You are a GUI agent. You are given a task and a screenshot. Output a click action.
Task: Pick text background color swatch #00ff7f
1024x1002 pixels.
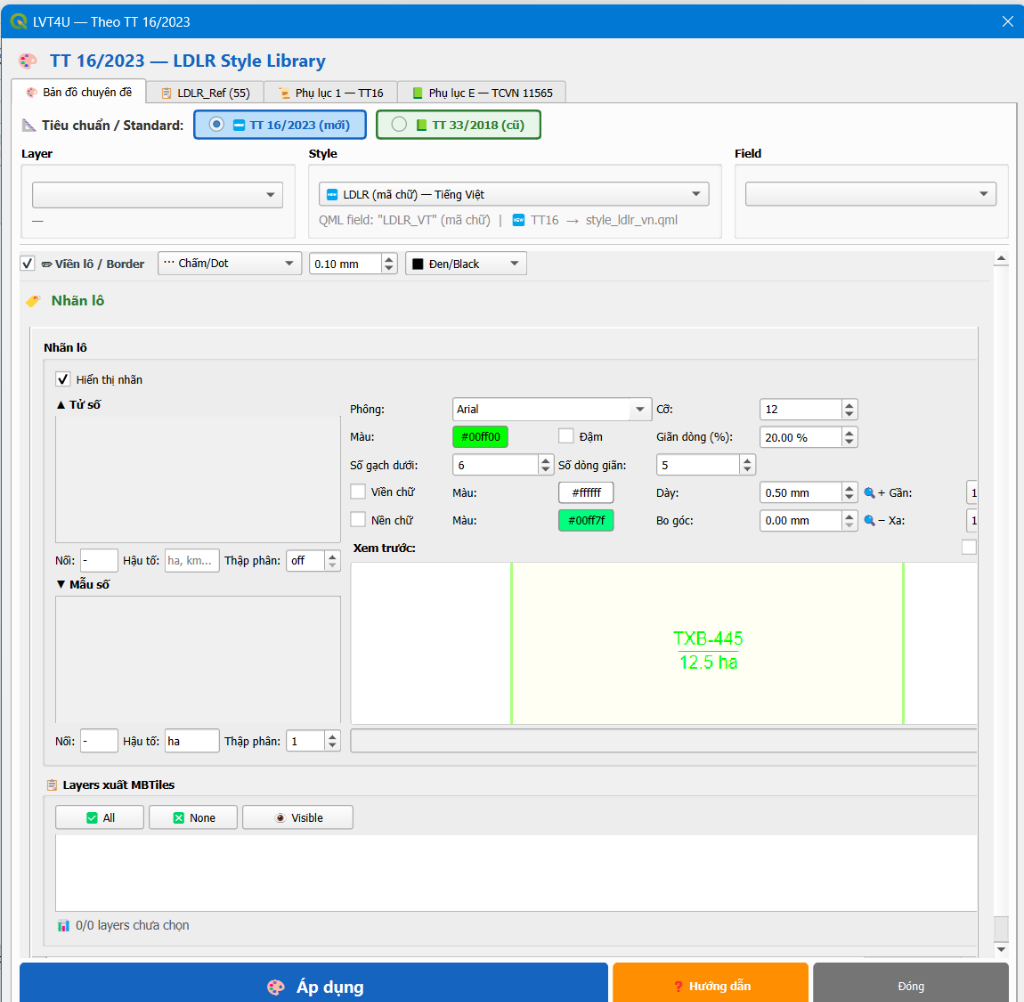coord(586,521)
